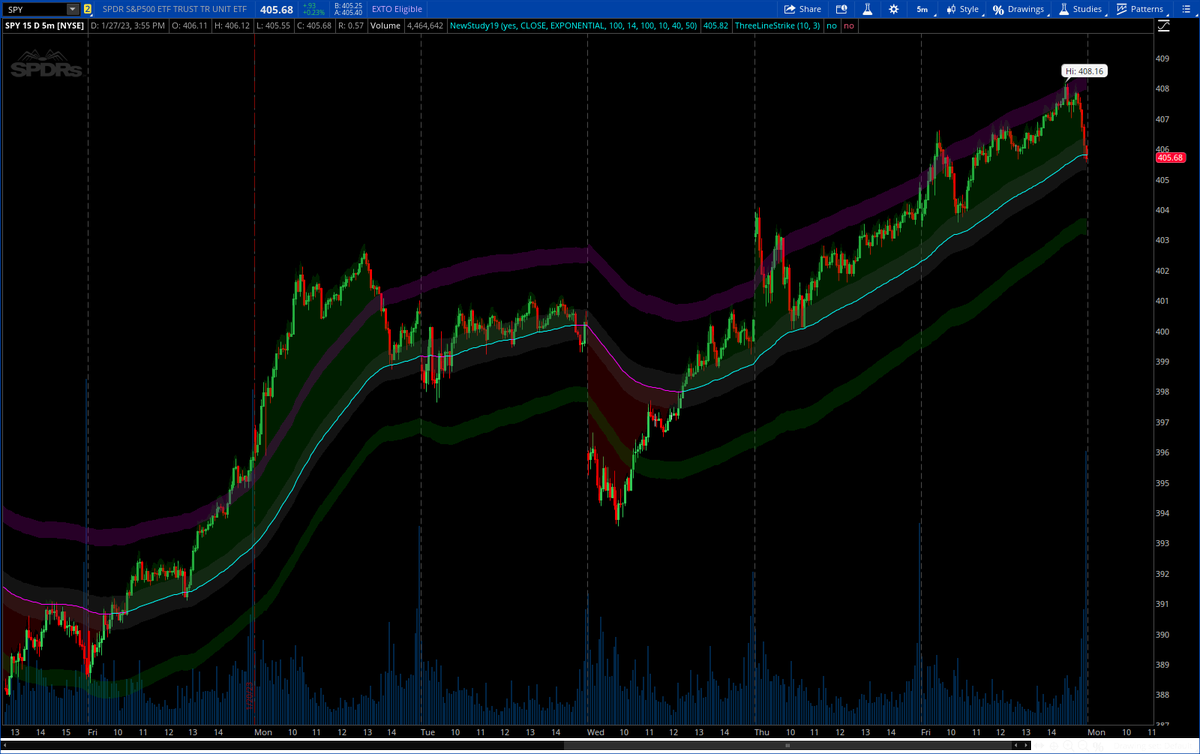Click the Wed label on the time axis
This screenshot has height=754, width=1200.
(595, 732)
